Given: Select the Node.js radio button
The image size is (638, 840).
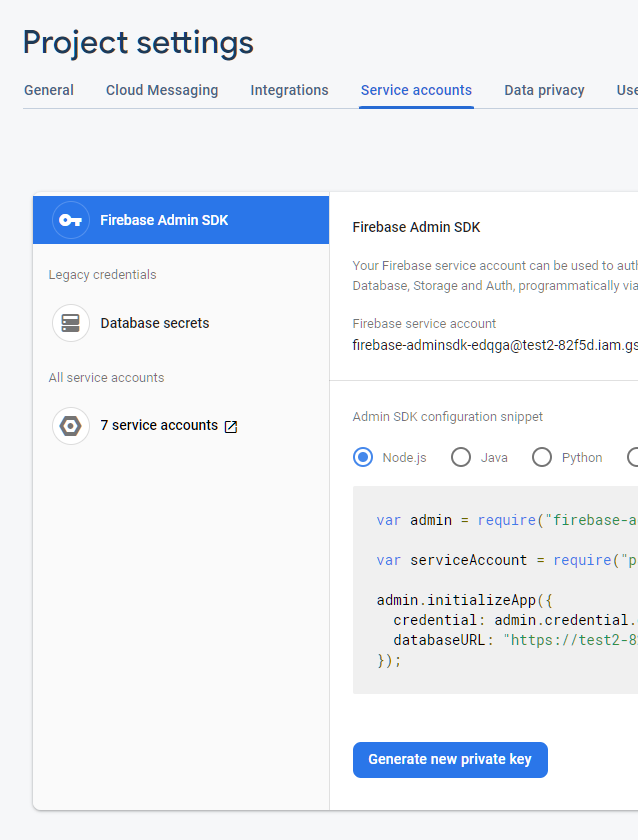Looking at the screenshot, I should [x=363, y=457].
